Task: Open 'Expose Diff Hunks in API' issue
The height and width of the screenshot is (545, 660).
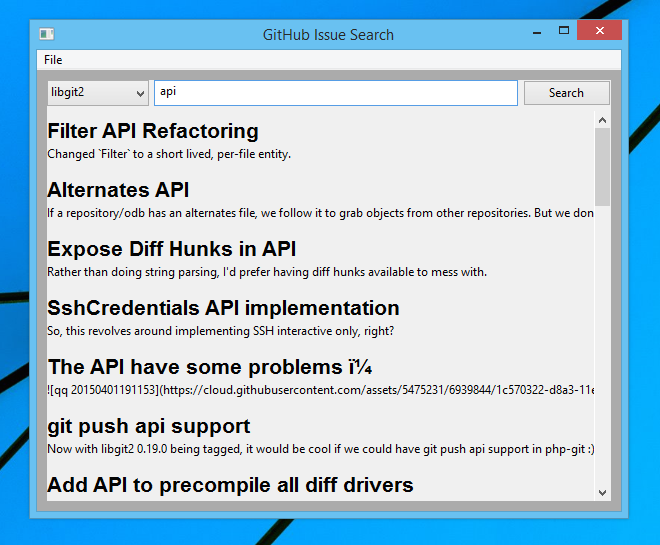Action: pos(172,249)
